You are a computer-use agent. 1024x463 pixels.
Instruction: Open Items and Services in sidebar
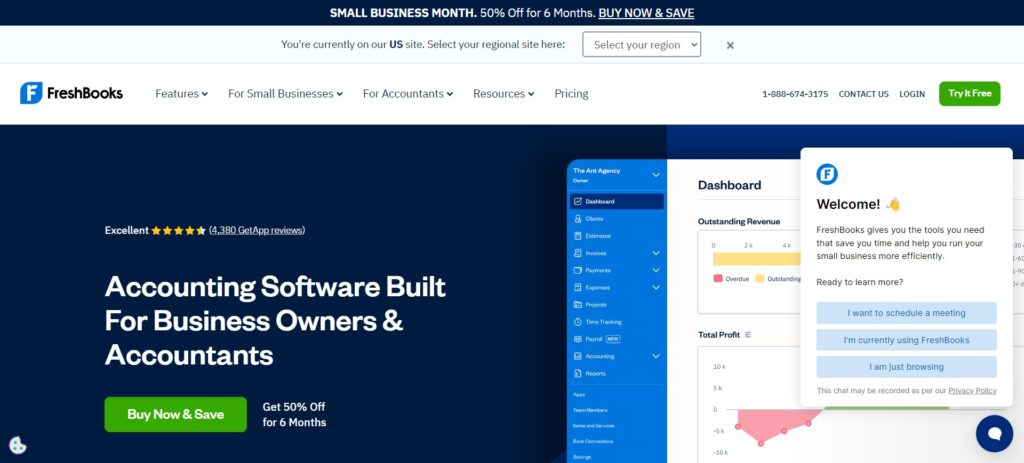point(594,426)
